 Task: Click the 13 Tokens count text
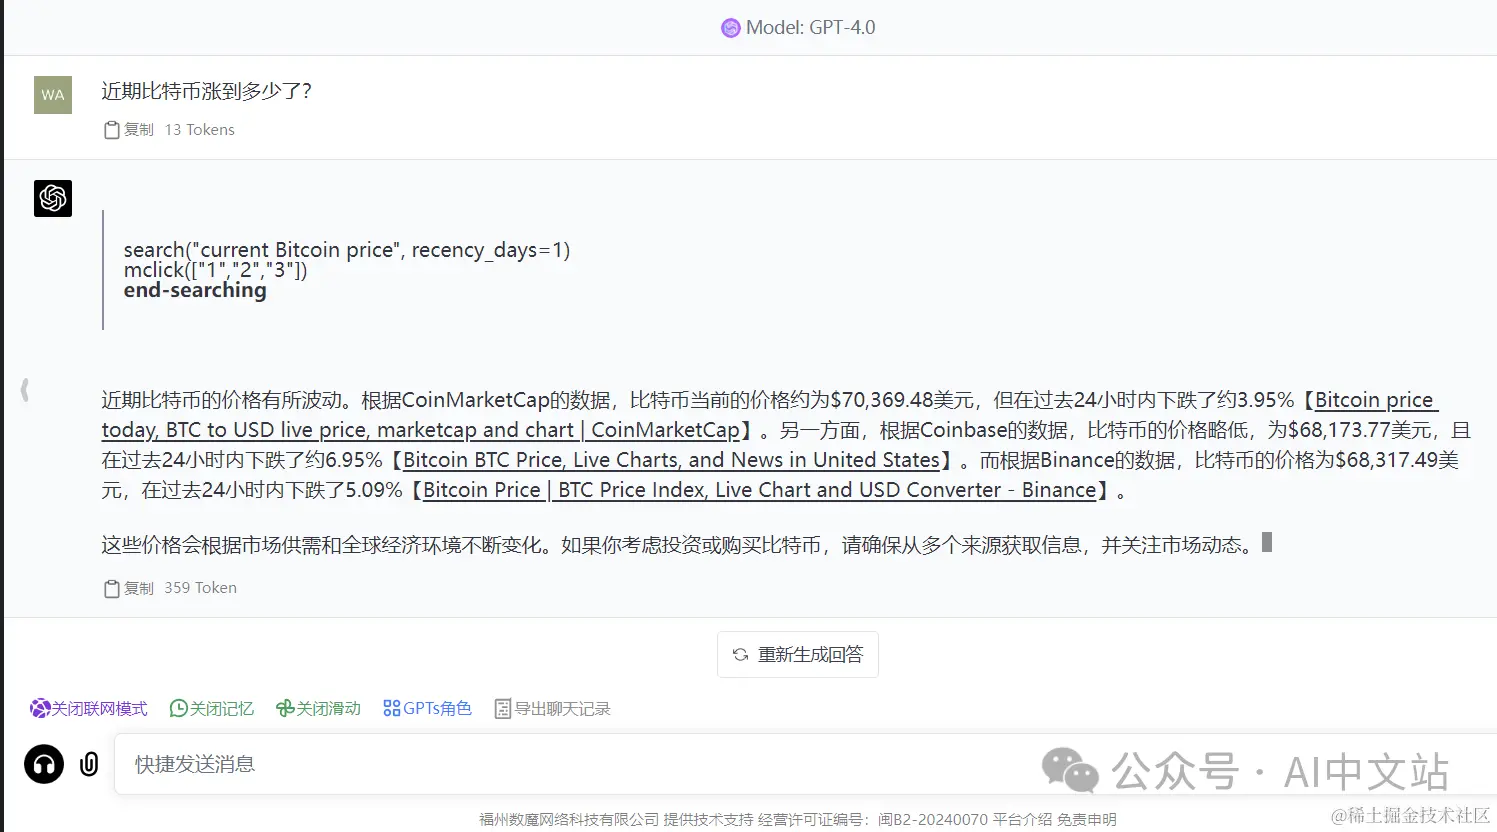pos(200,130)
